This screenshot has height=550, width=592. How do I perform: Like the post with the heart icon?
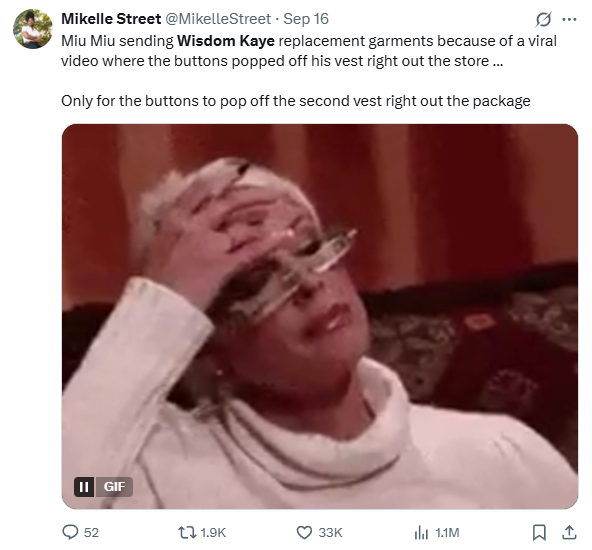[x=304, y=533]
